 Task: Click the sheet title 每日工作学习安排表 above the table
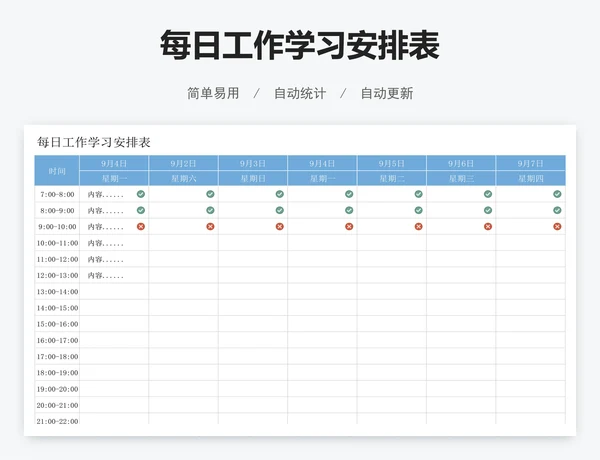pyautogui.click(x=94, y=142)
